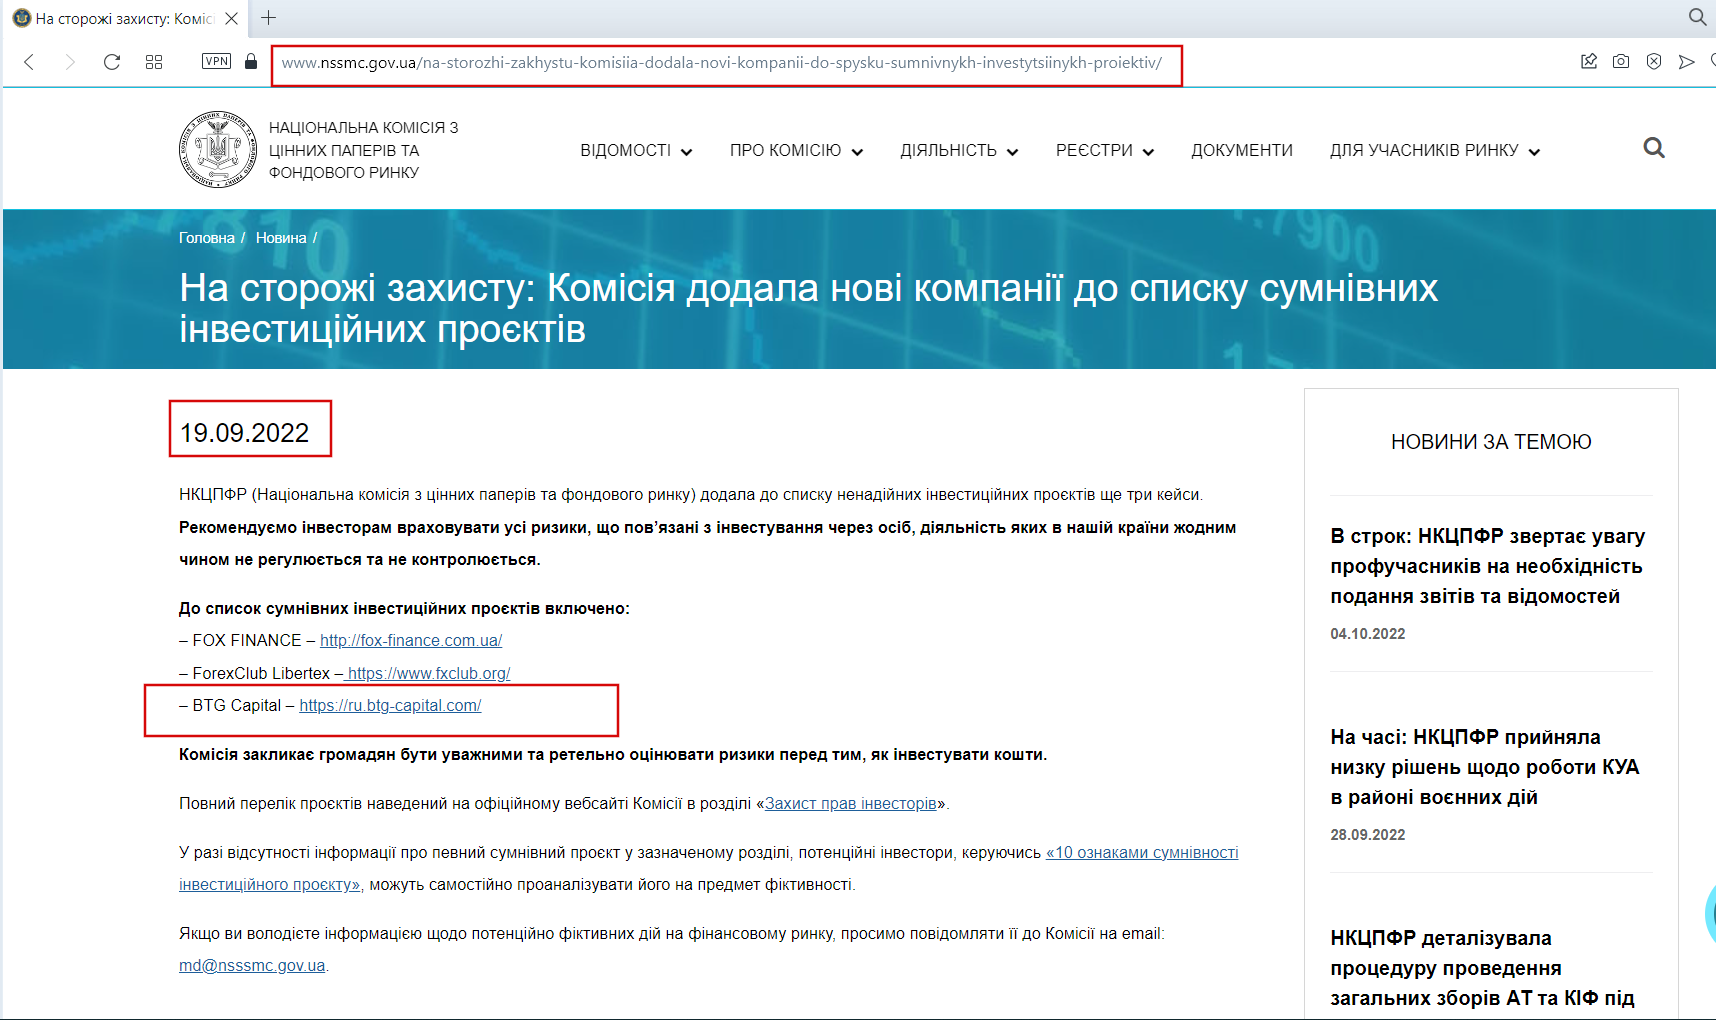Reload the page with the refresh icon
This screenshot has width=1716, height=1020.
[112, 62]
